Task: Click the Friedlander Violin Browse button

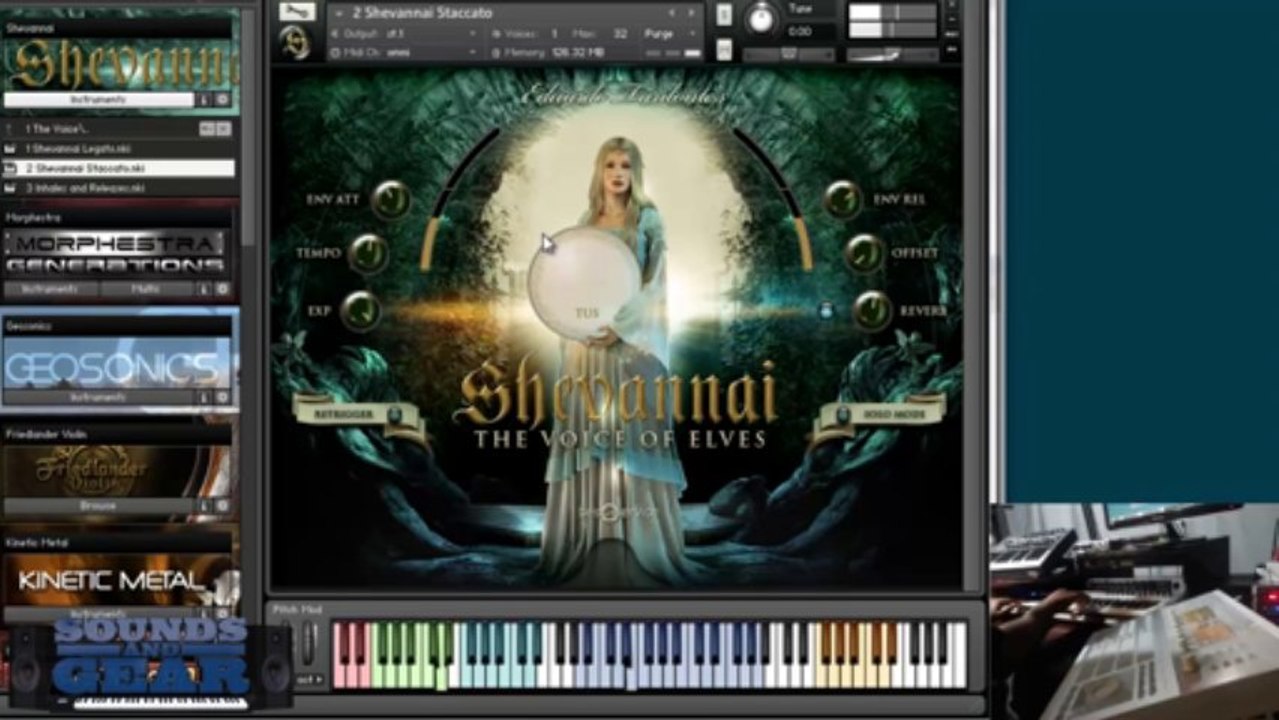Action: click(98, 506)
